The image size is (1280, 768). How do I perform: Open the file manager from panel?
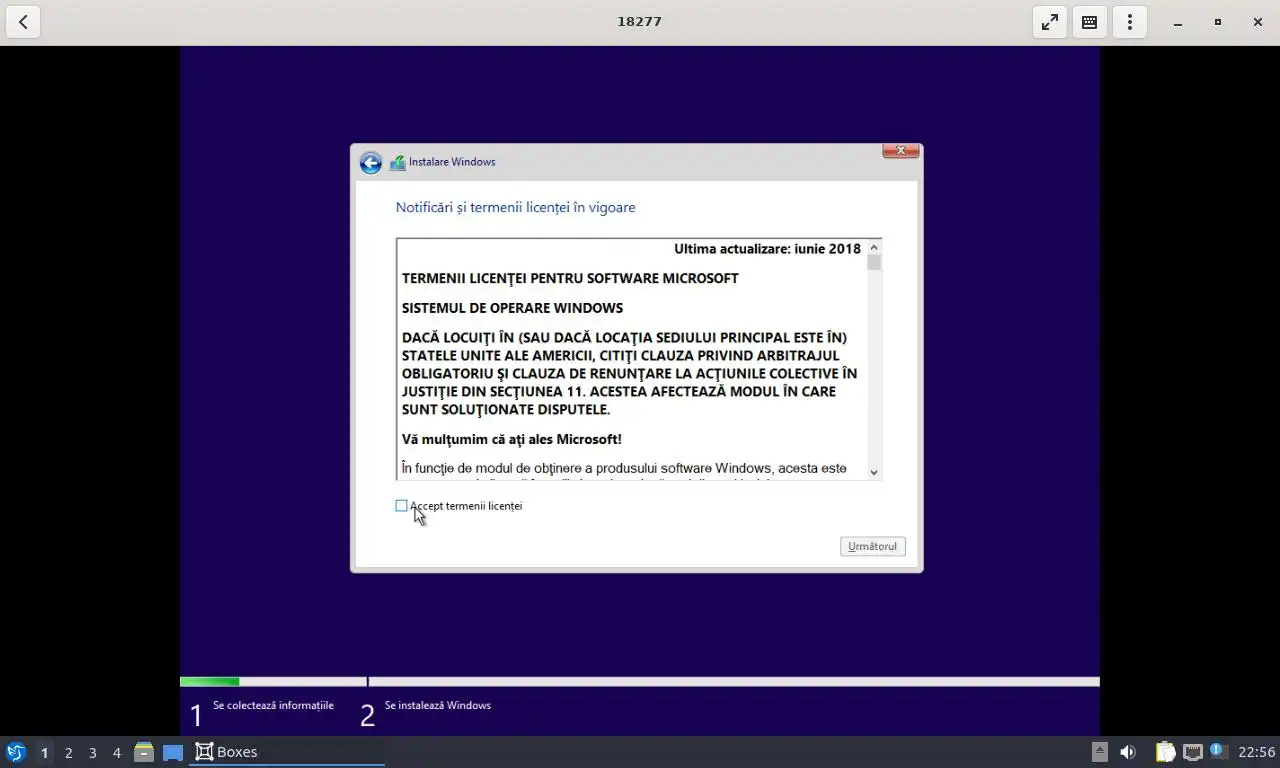[x=144, y=752]
